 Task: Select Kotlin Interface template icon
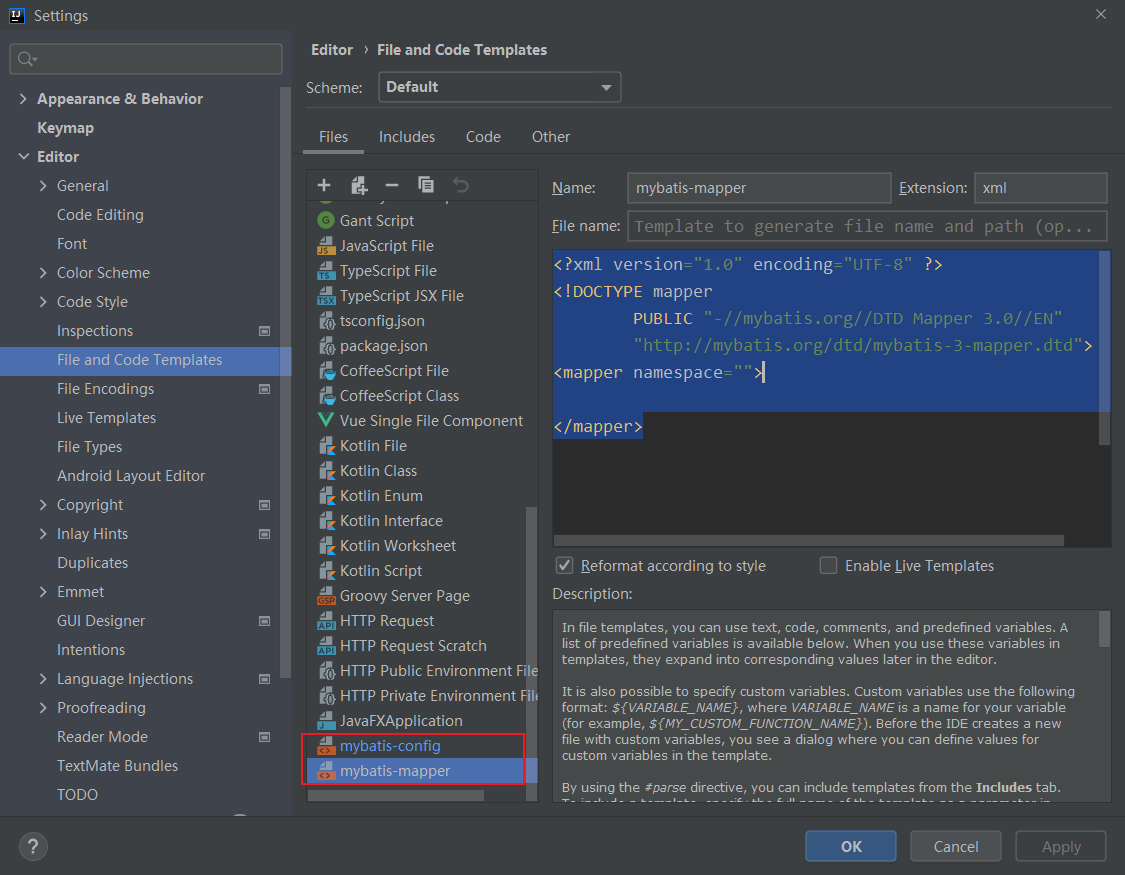click(x=326, y=521)
